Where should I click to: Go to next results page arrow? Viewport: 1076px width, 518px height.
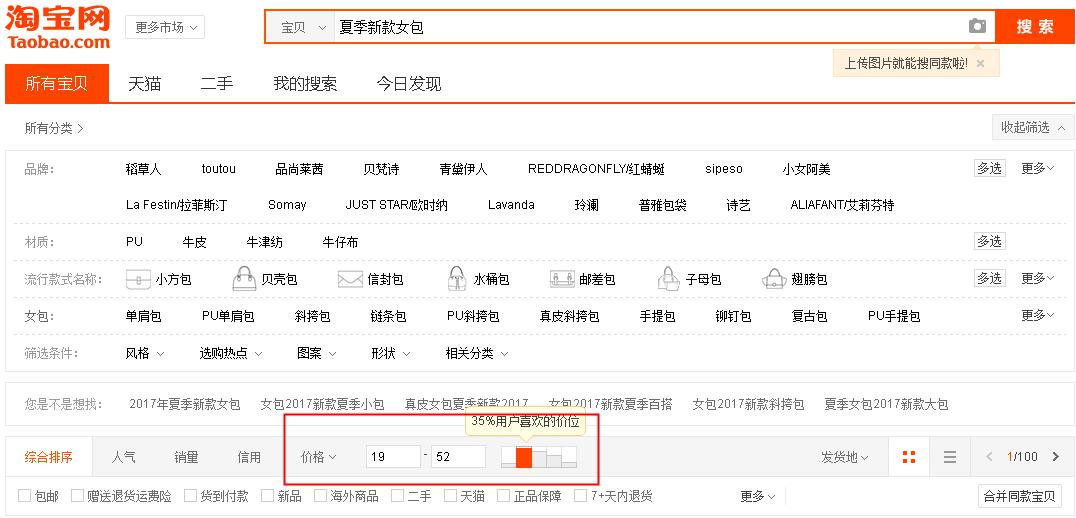pos(1055,457)
